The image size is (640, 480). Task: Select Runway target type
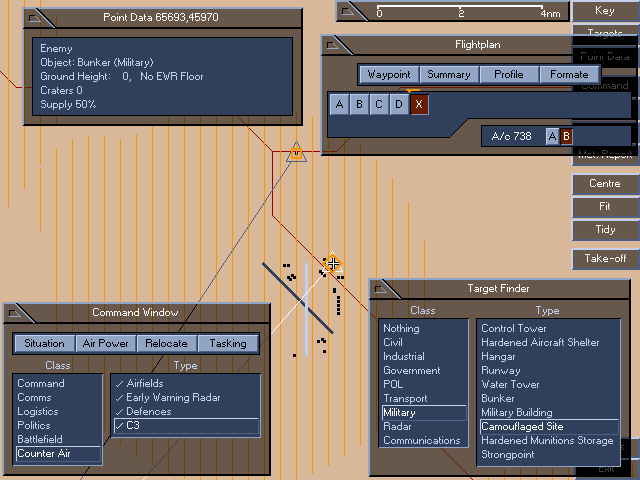click(x=549, y=371)
